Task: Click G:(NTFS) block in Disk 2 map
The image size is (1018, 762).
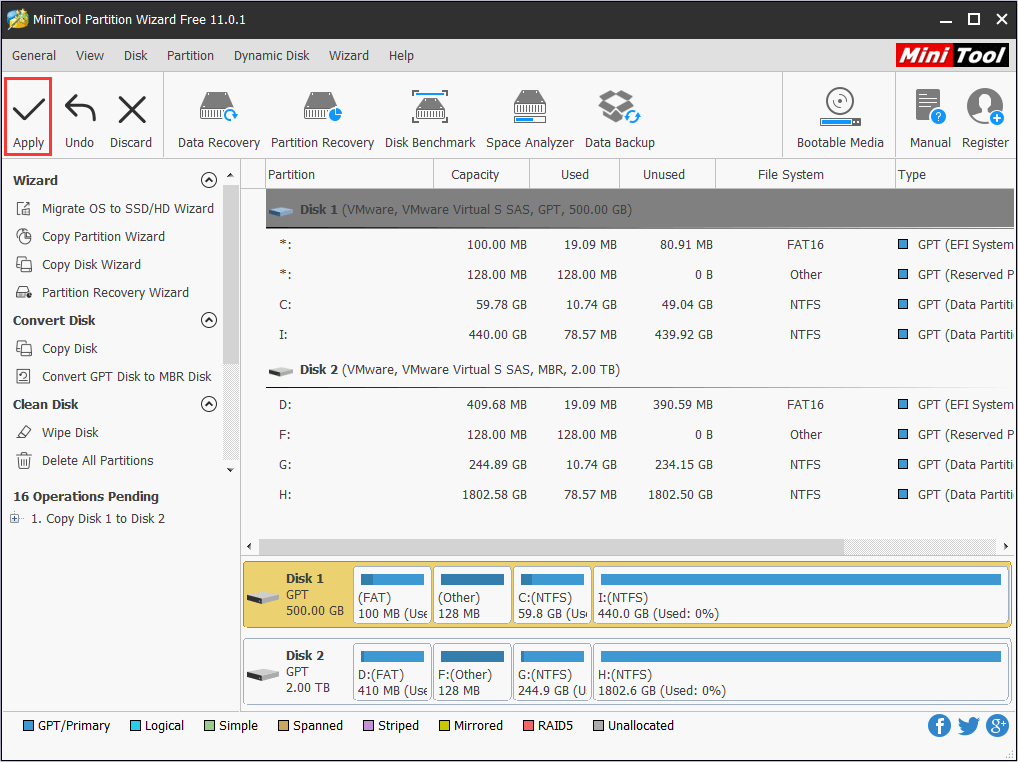Action: coord(552,672)
